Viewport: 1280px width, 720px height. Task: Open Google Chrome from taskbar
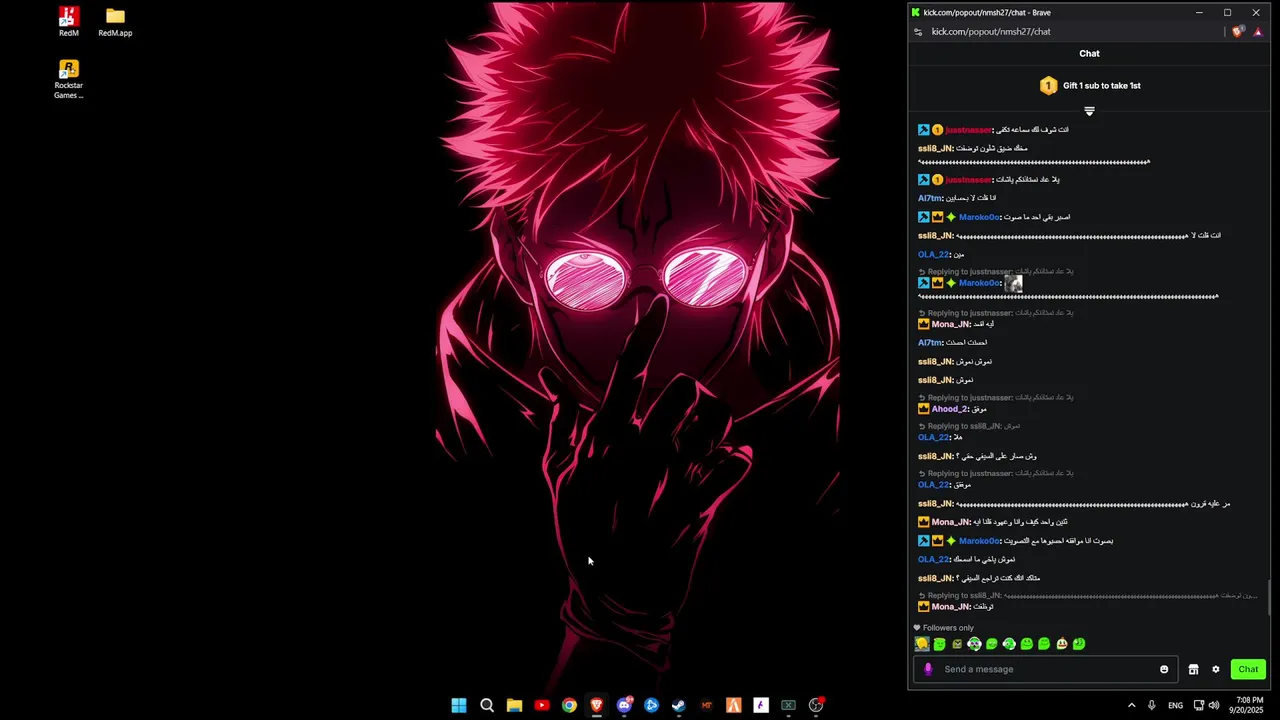click(569, 705)
